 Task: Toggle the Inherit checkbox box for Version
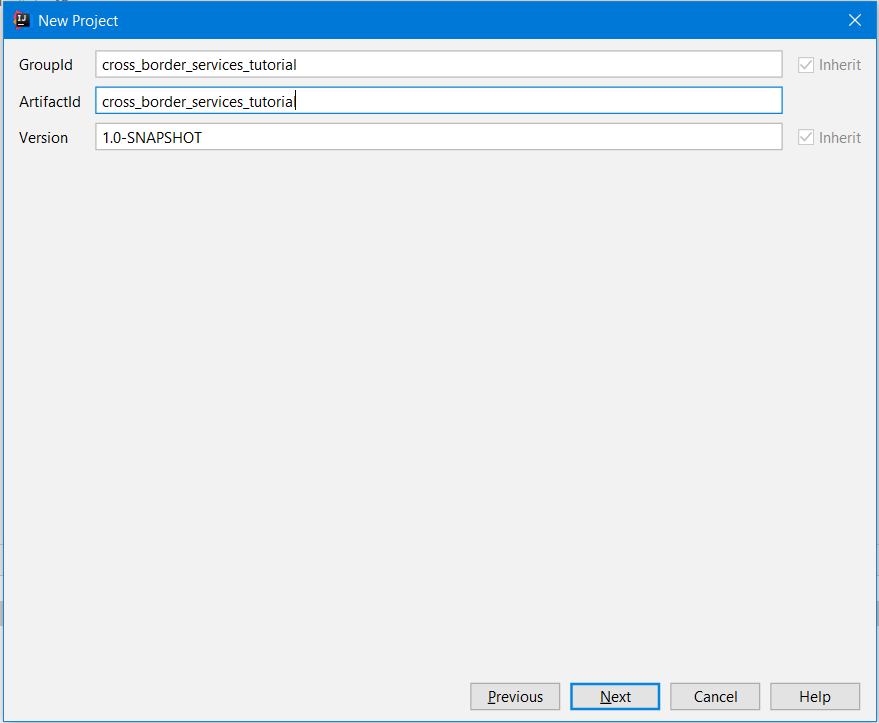click(x=806, y=138)
